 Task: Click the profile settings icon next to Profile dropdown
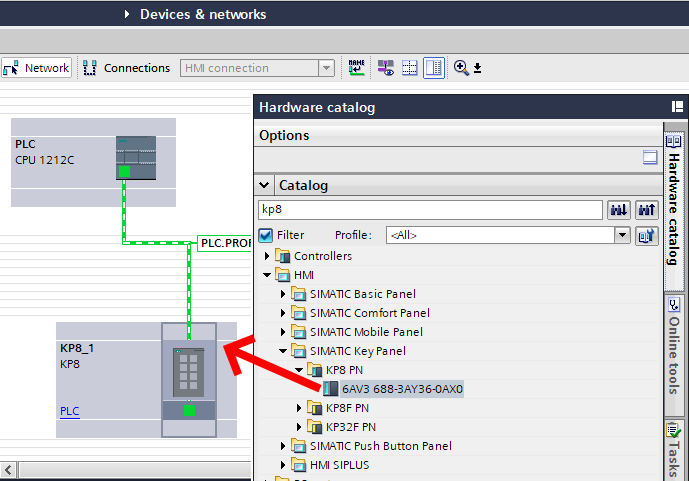(647, 235)
